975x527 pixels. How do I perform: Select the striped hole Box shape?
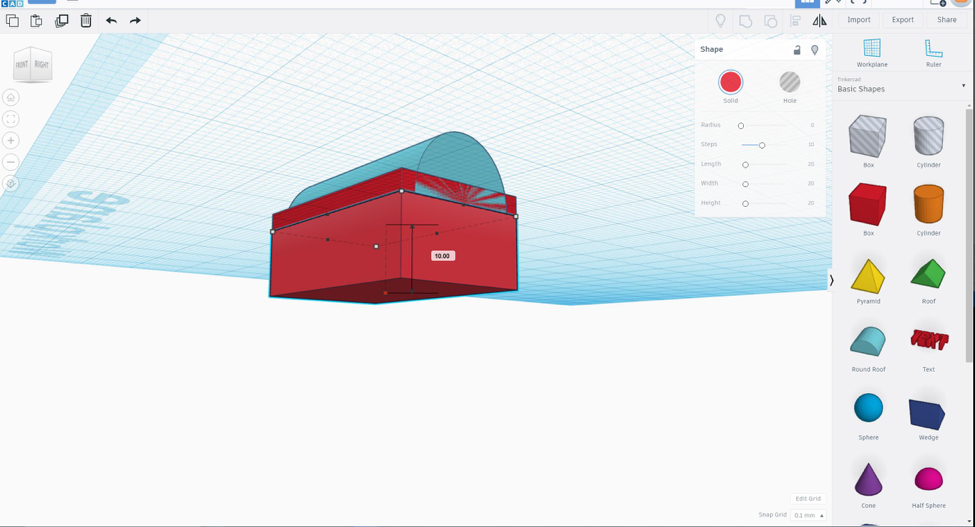coord(868,137)
